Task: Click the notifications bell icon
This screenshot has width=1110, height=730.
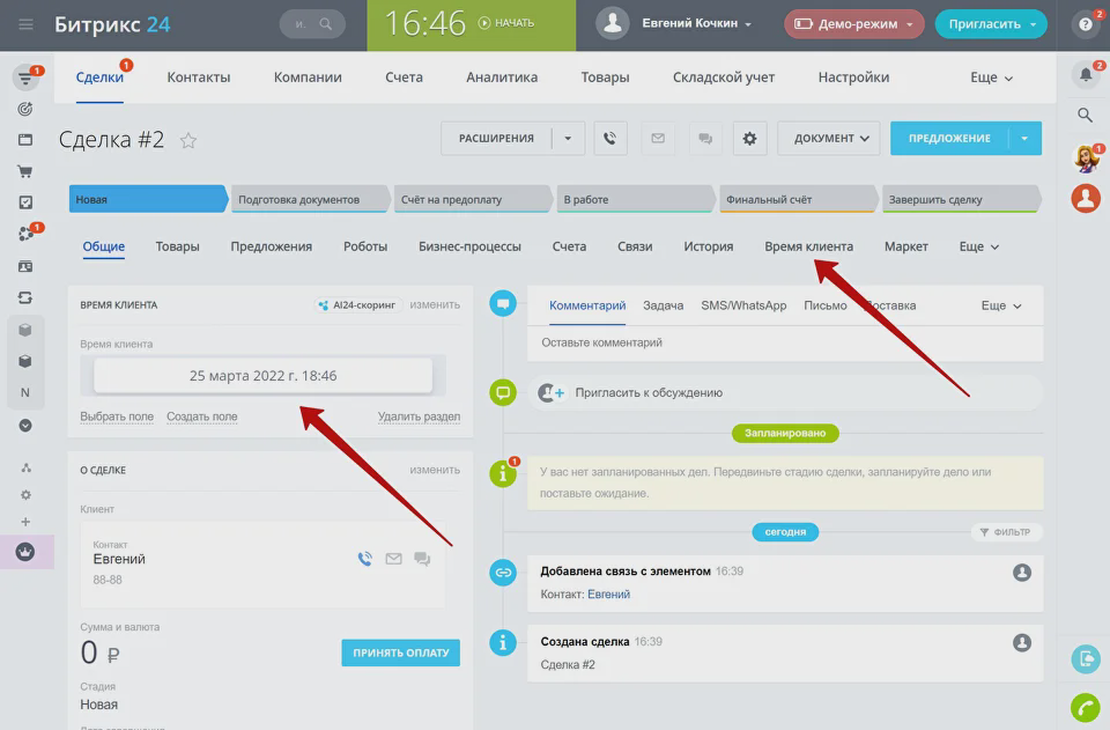Action: 1085,74
